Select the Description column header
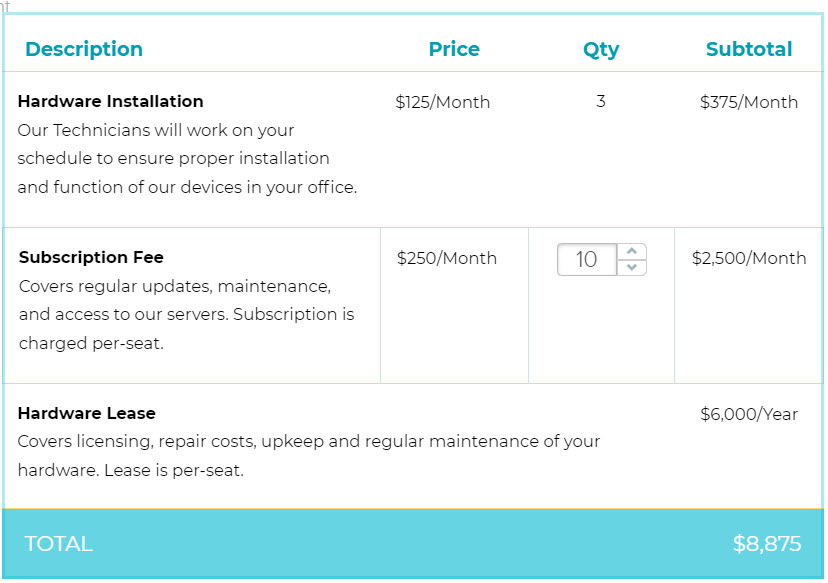This screenshot has width=828, height=583. 84,49
